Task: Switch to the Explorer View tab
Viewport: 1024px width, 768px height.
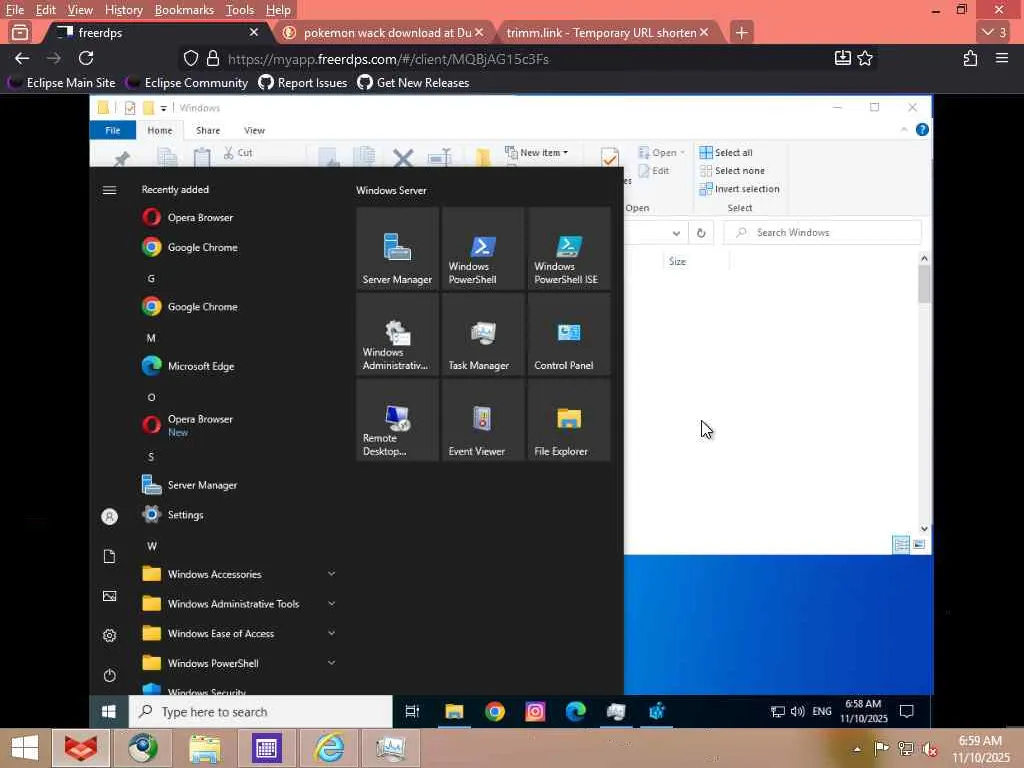Action: pos(254,130)
